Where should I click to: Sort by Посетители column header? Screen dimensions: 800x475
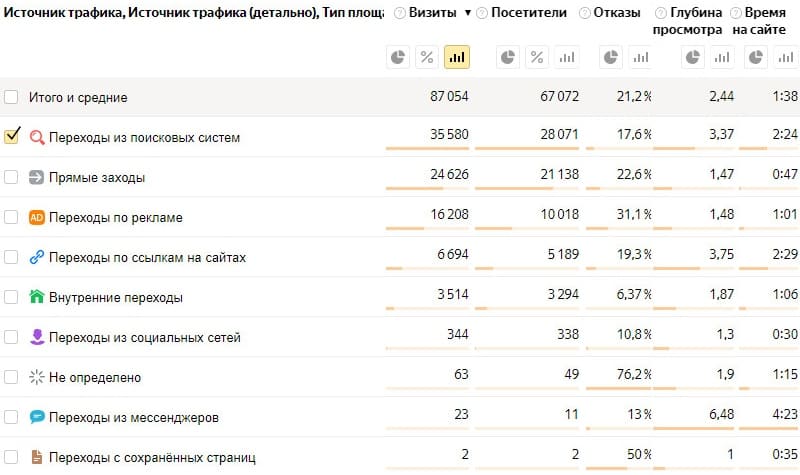(529, 13)
